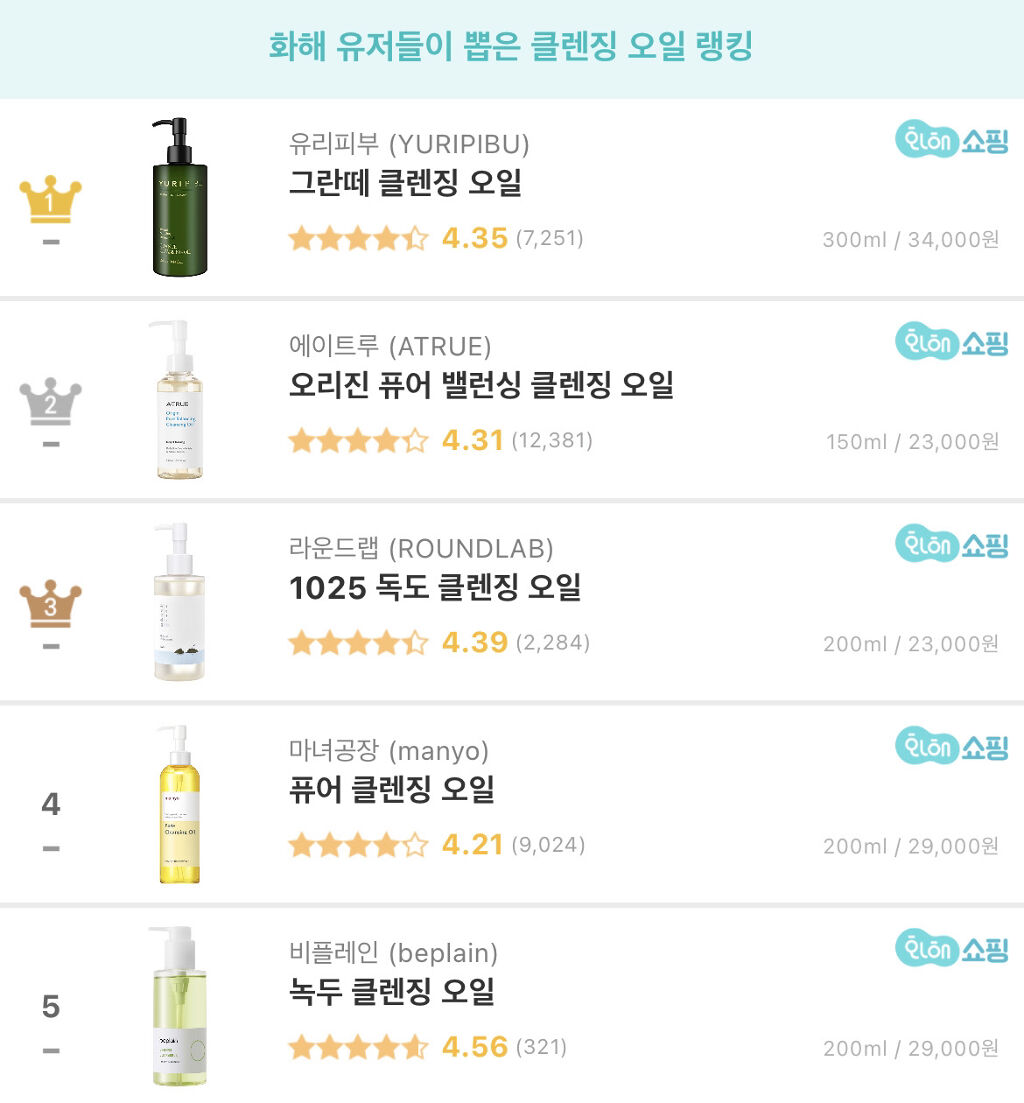The width and height of the screenshot is (1024, 1103).
Task: Open the ATRUE cleansing oil bottle image
Action: (179, 400)
